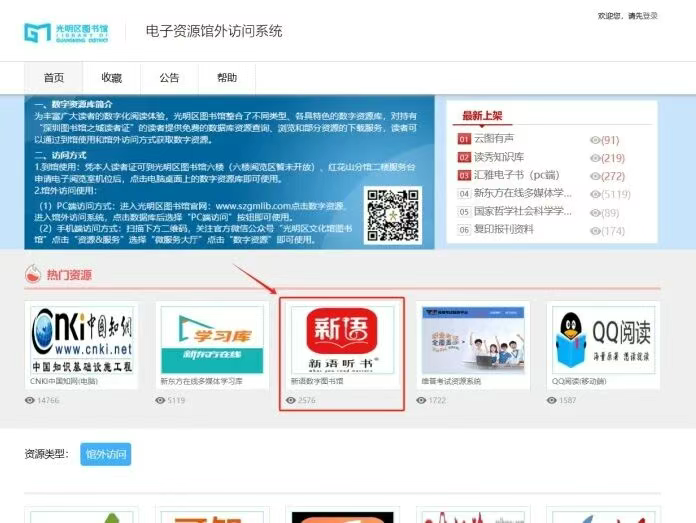This screenshot has height=523, width=696.
Task: Open 新东方在线多媒体学 list entry
Action: [522, 194]
